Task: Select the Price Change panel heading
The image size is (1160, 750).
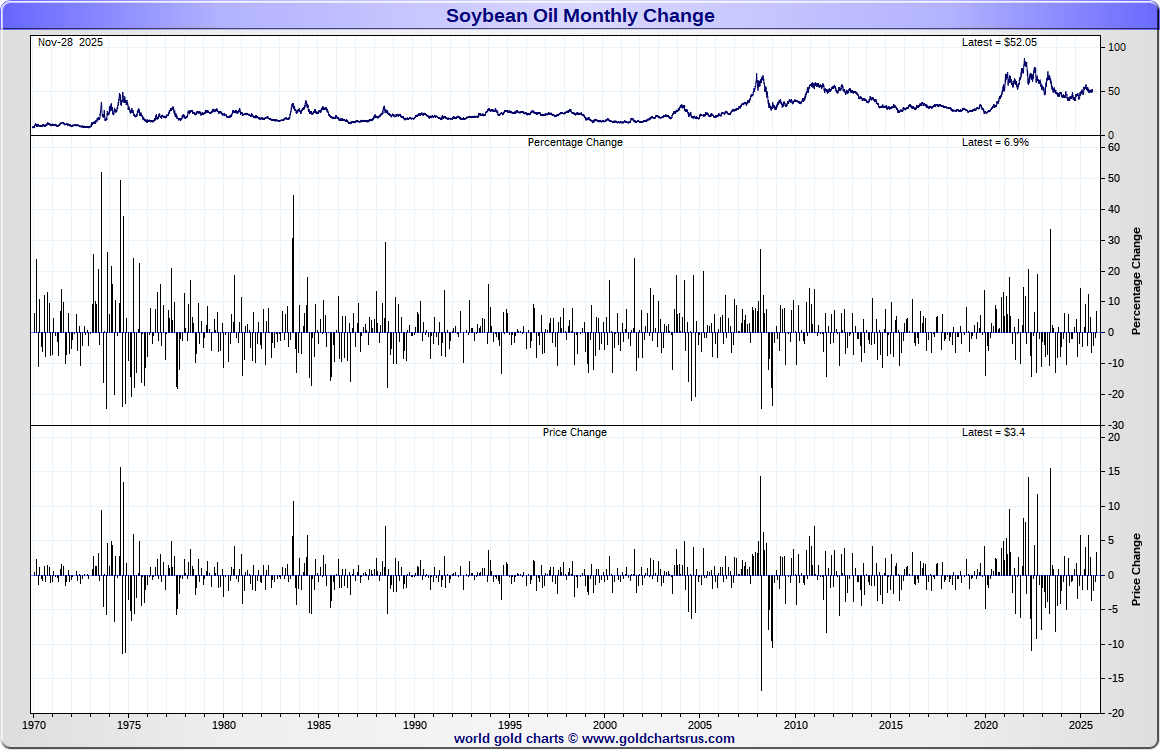Action: click(575, 432)
